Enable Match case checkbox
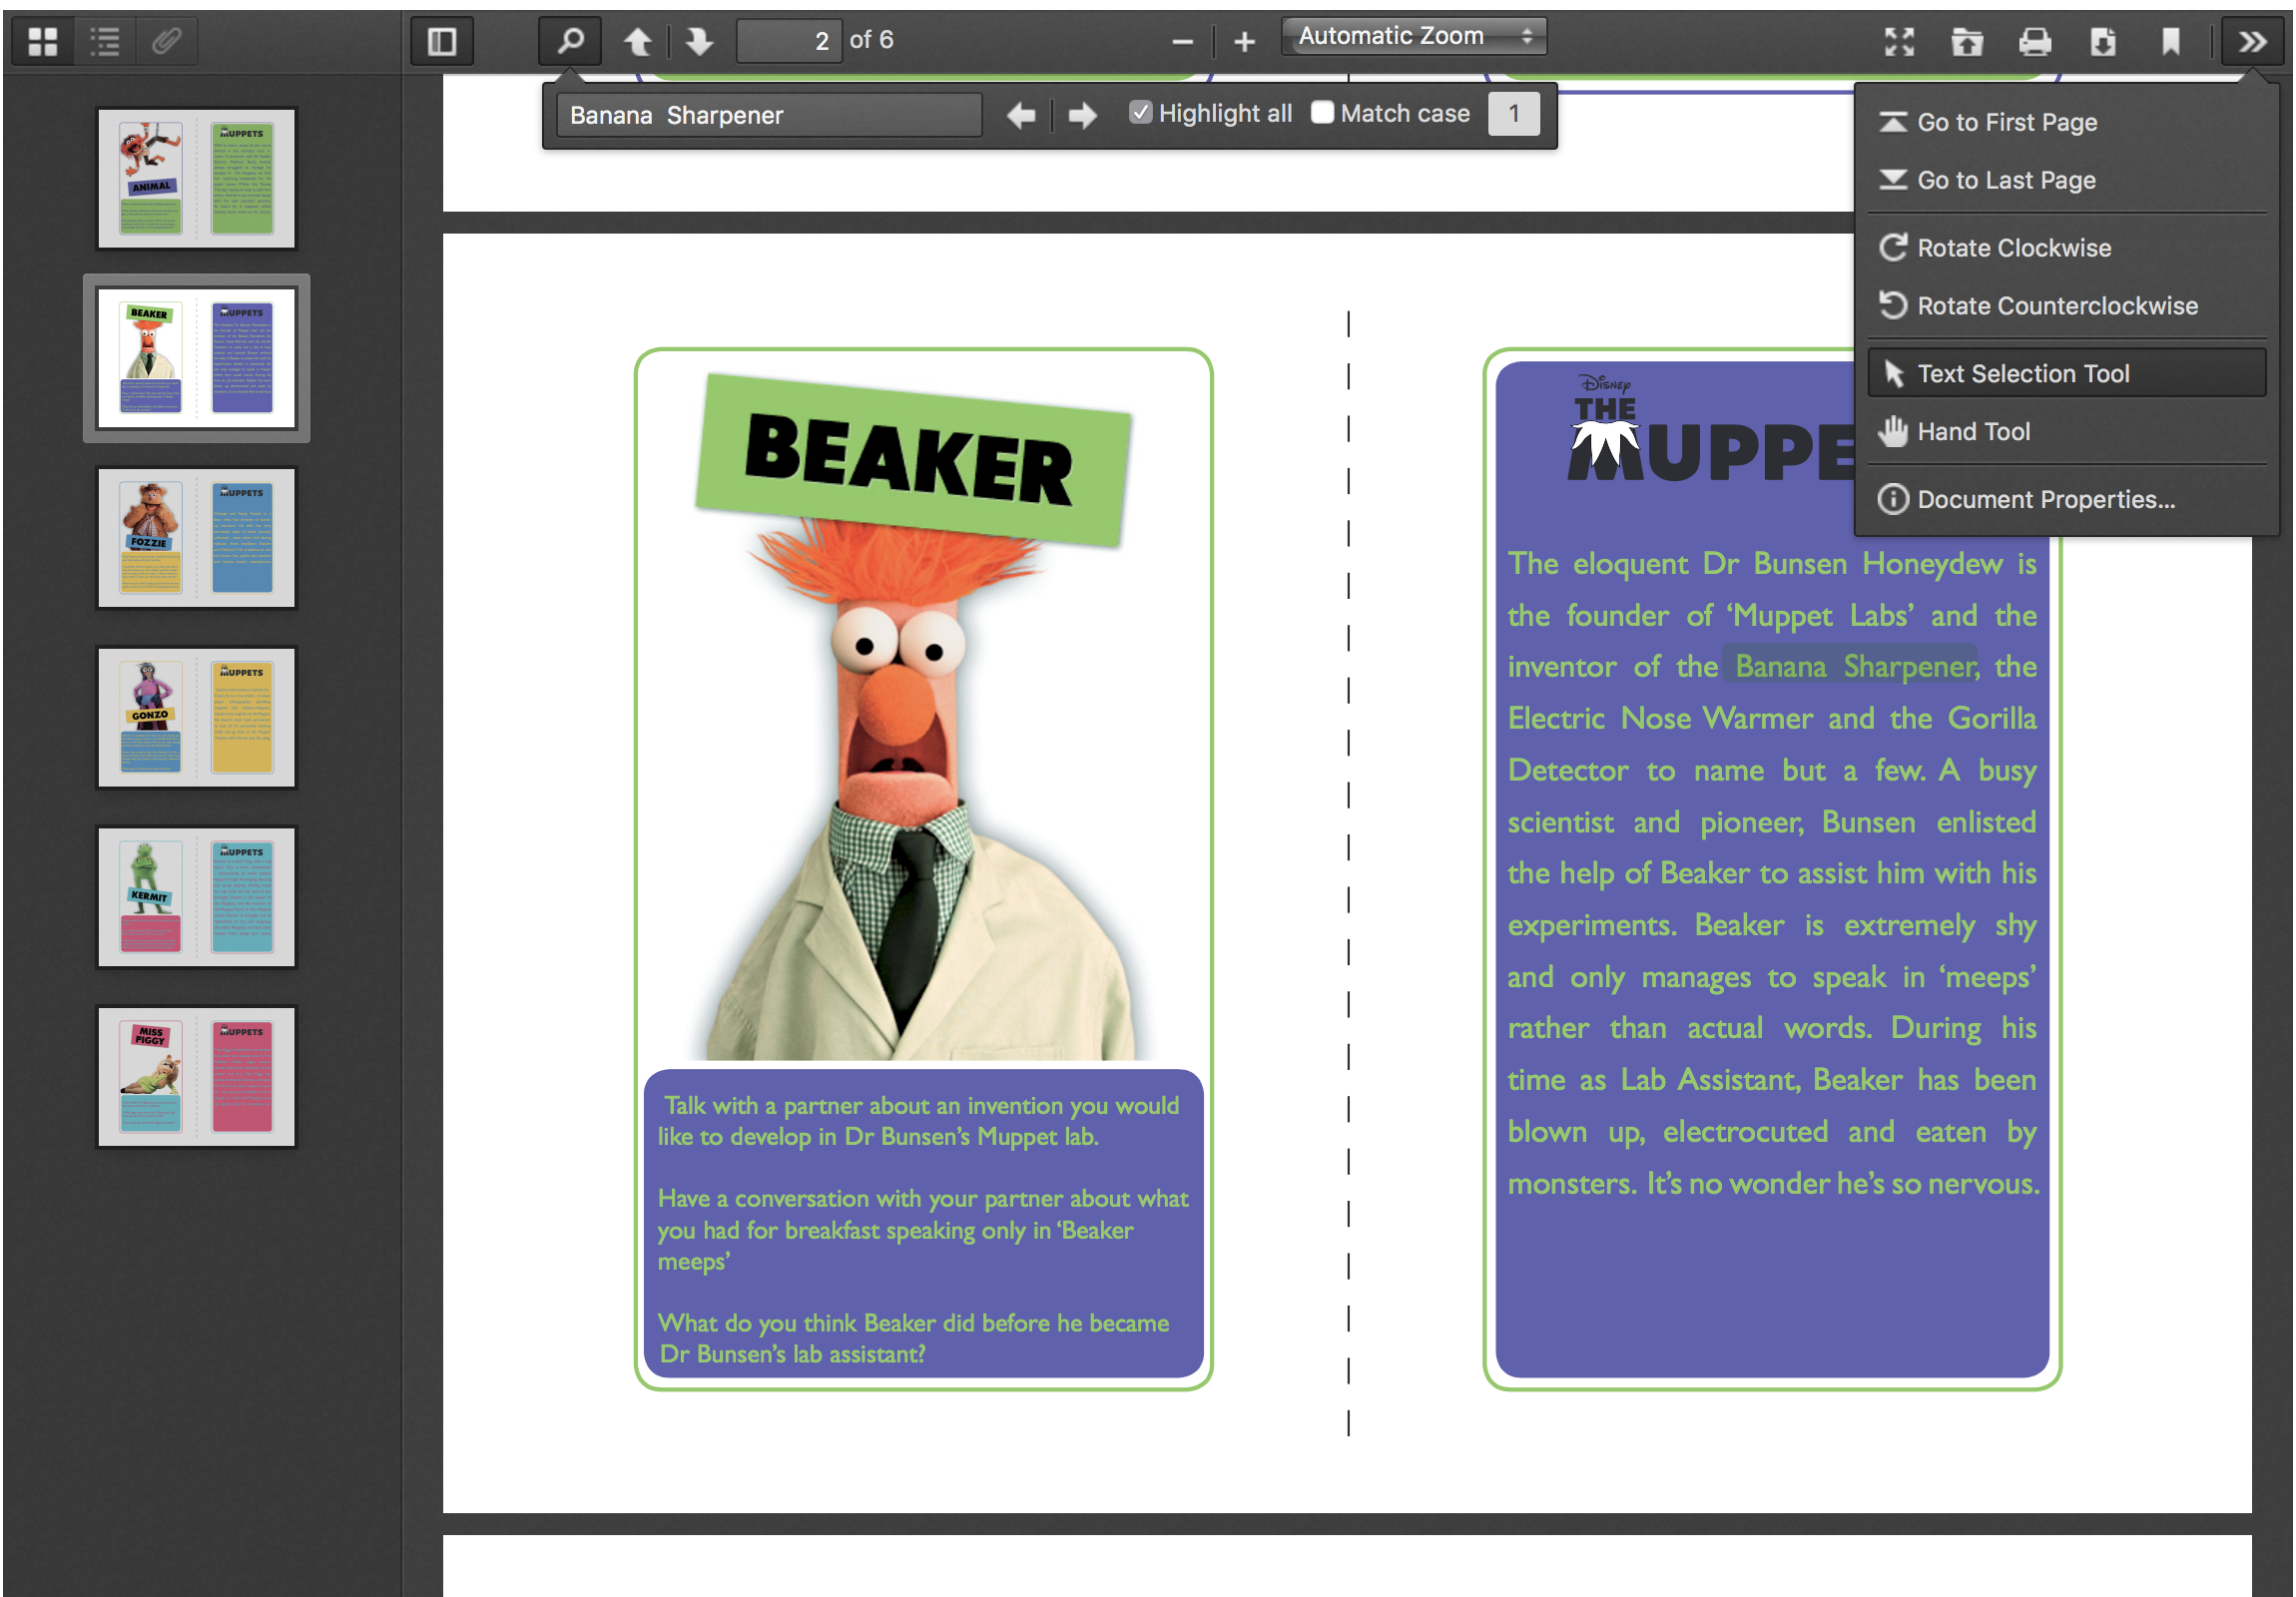The width and height of the screenshot is (2296, 1597). click(x=1322, y=113)
